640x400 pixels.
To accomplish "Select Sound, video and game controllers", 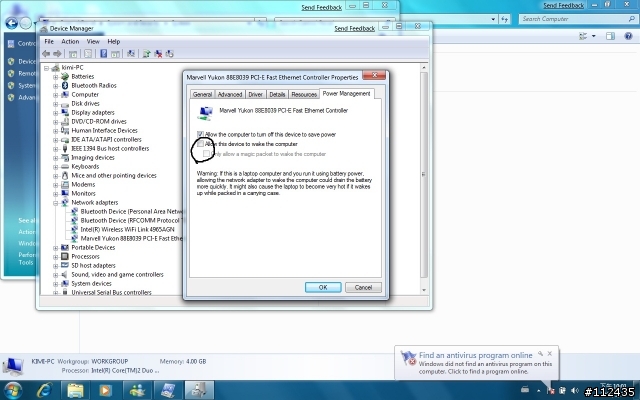I will tap(117, 275).
